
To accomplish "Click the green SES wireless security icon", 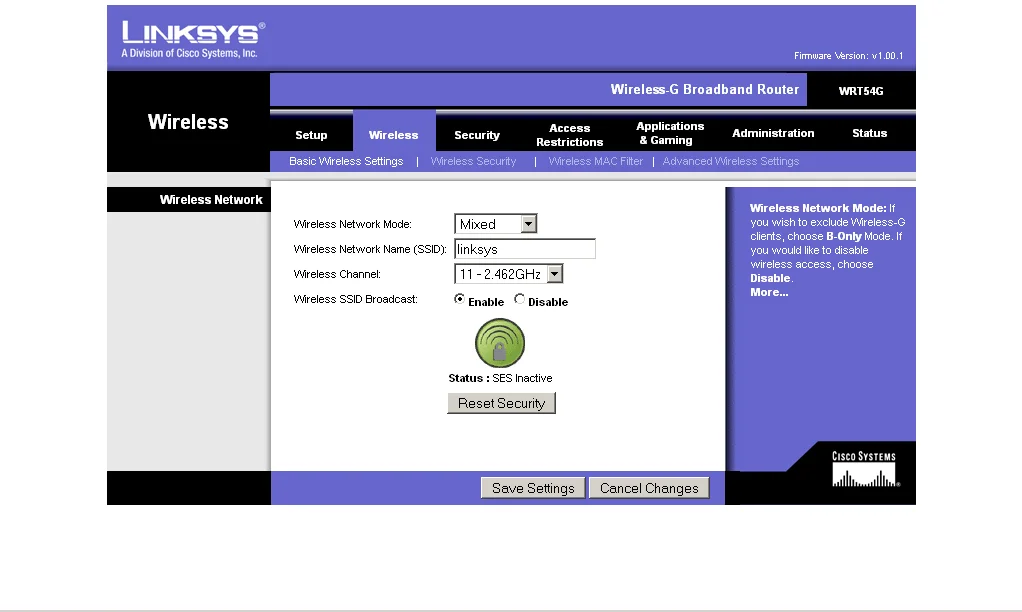I will click(500, 343).
